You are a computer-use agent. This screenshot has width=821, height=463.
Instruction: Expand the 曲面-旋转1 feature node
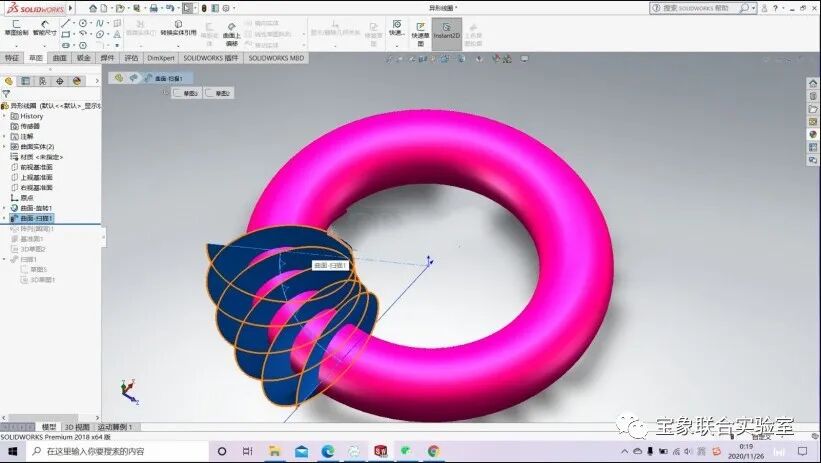point(5,208)
